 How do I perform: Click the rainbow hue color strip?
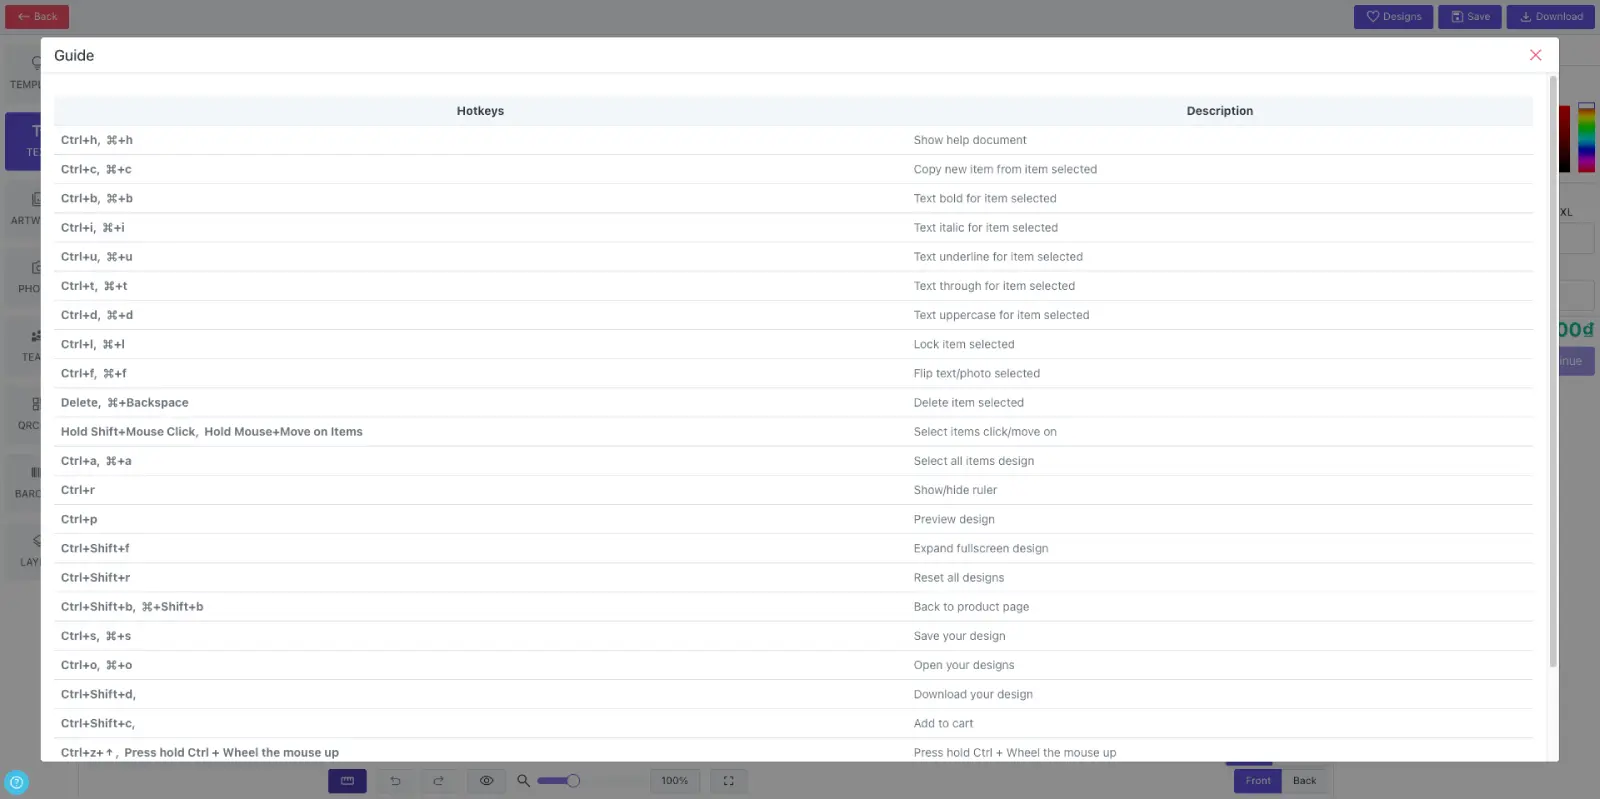1586,137
